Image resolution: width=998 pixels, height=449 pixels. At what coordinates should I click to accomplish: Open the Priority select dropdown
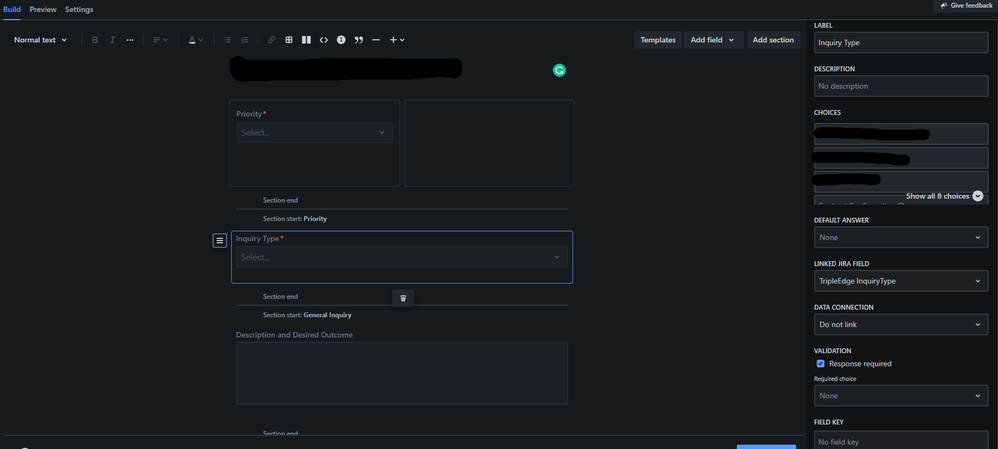pos(314,132)
